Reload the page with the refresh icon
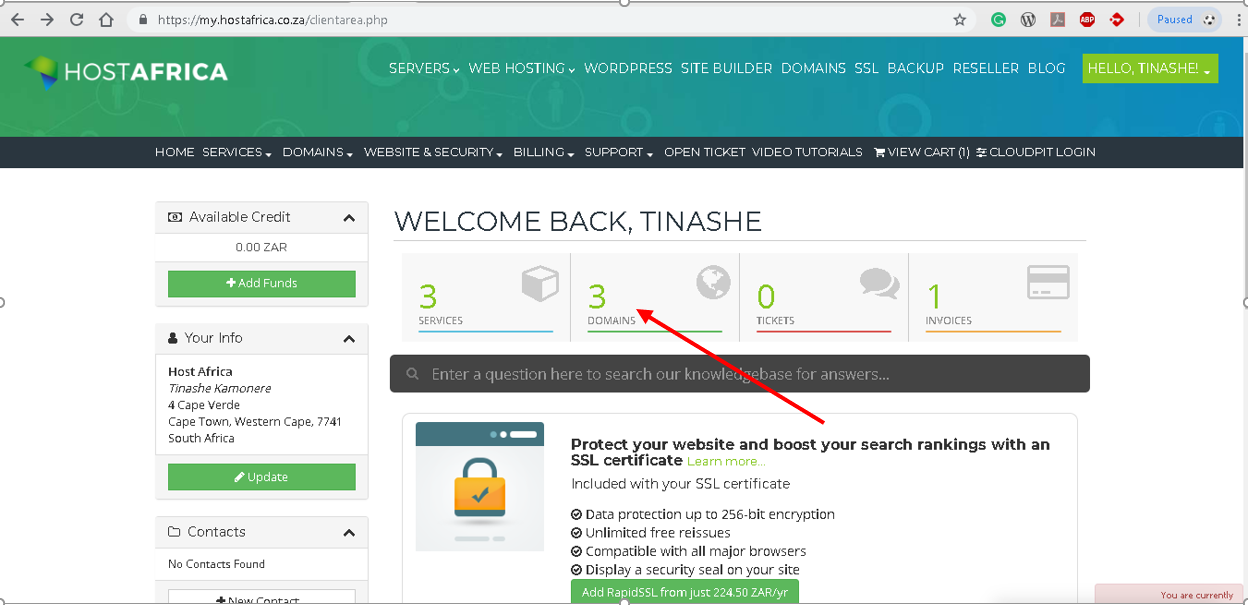This screenshot has height=605, width=1248. pyautogui.click(x=77, y=19)
